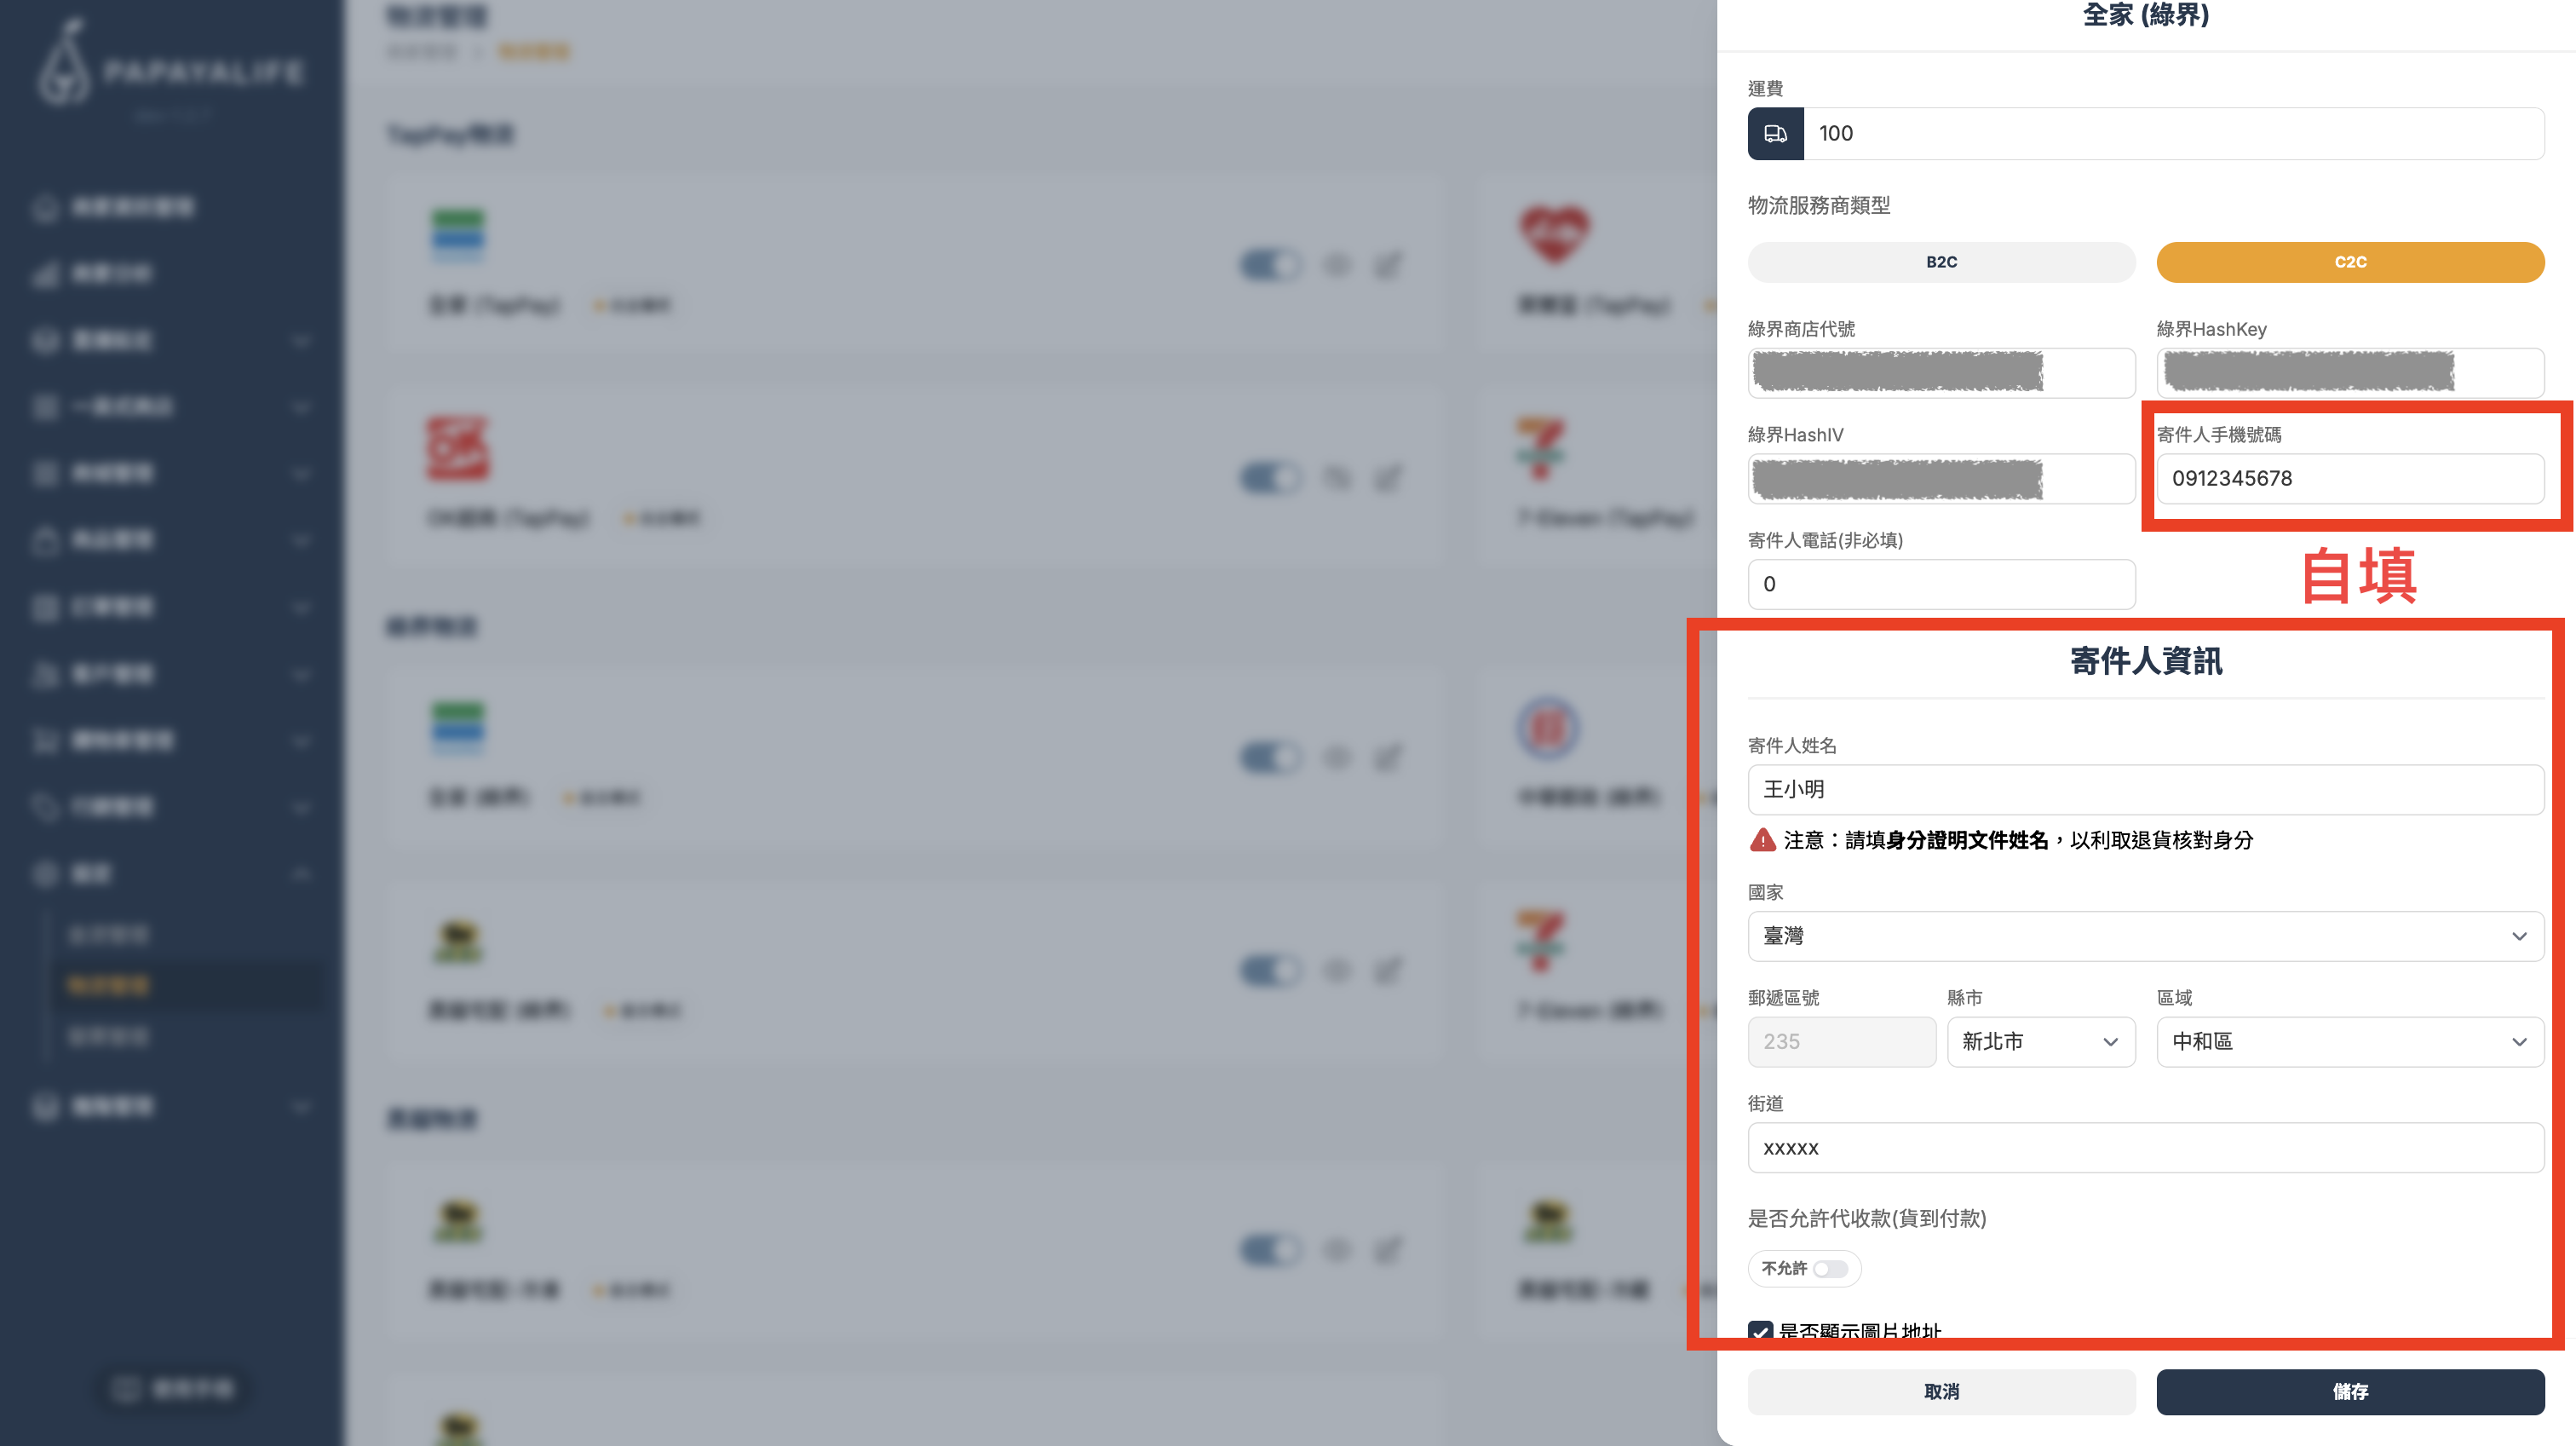Select the B2C service type
The height and width of the screenshot is (1446, 2576).
[x=1941, y=262]
